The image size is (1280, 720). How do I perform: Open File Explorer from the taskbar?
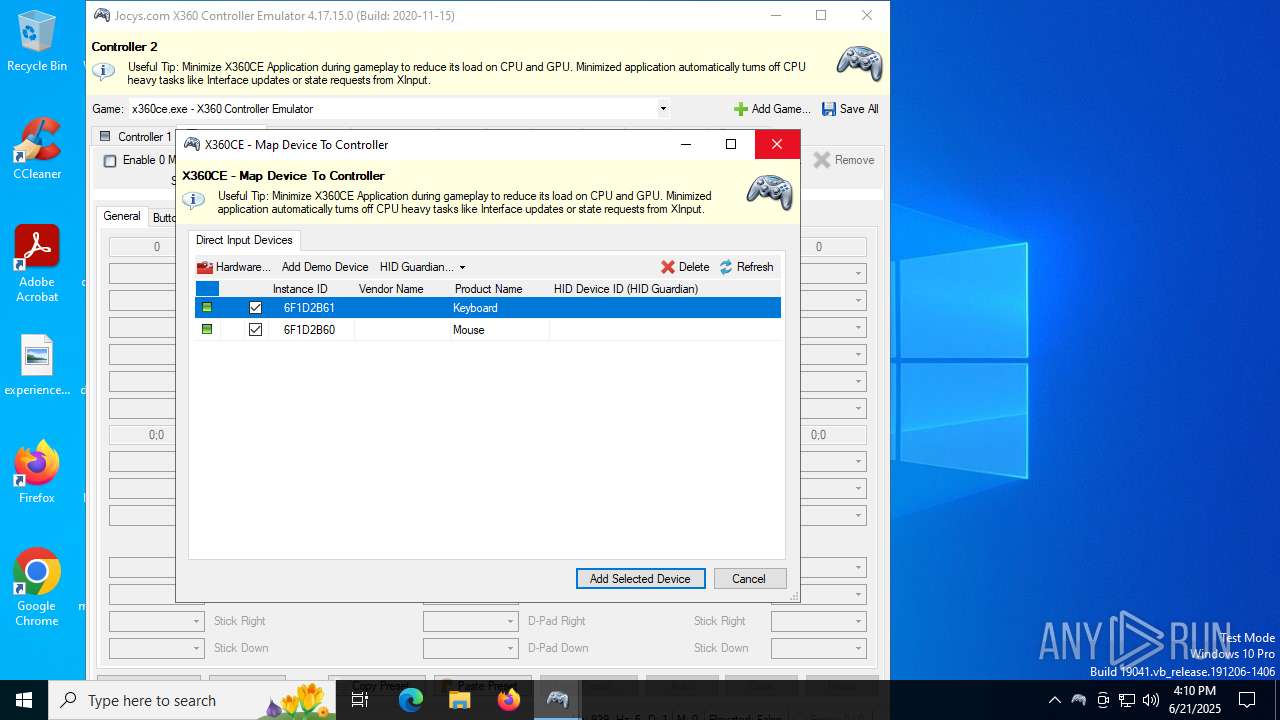(460, 700)
